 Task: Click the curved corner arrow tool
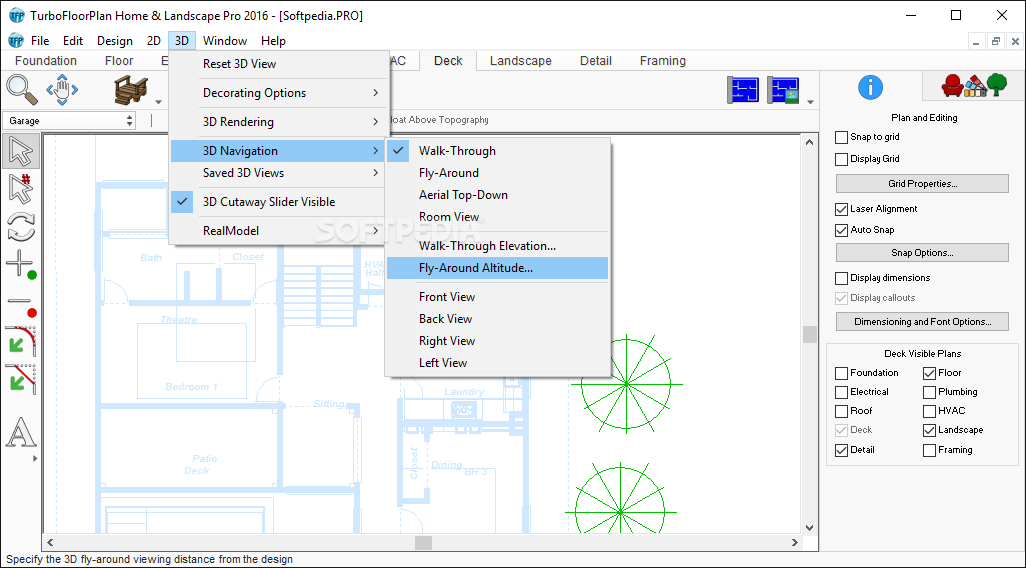21,340
